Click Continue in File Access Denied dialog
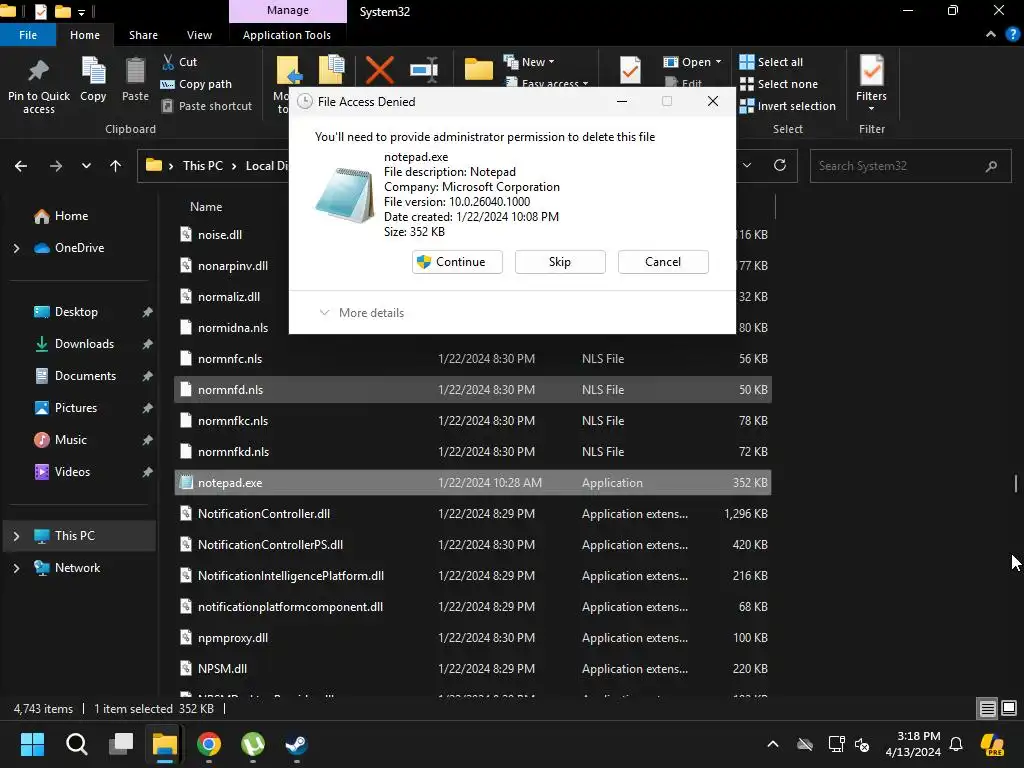Viewport: 1024px width, 768px height. [457, 262]
